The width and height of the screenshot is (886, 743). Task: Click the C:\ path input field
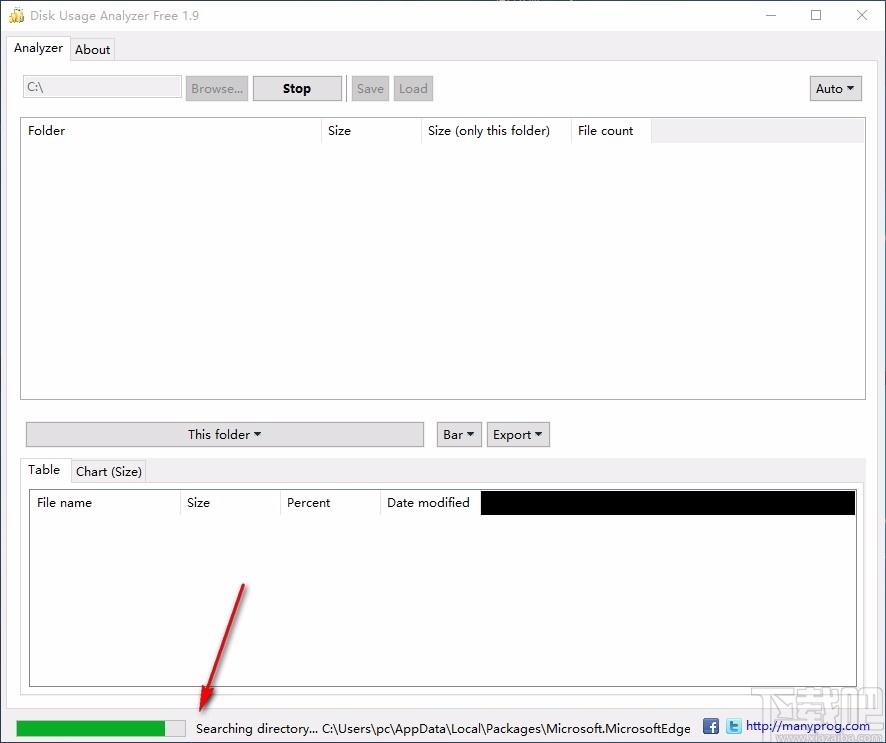coord(101,86)
